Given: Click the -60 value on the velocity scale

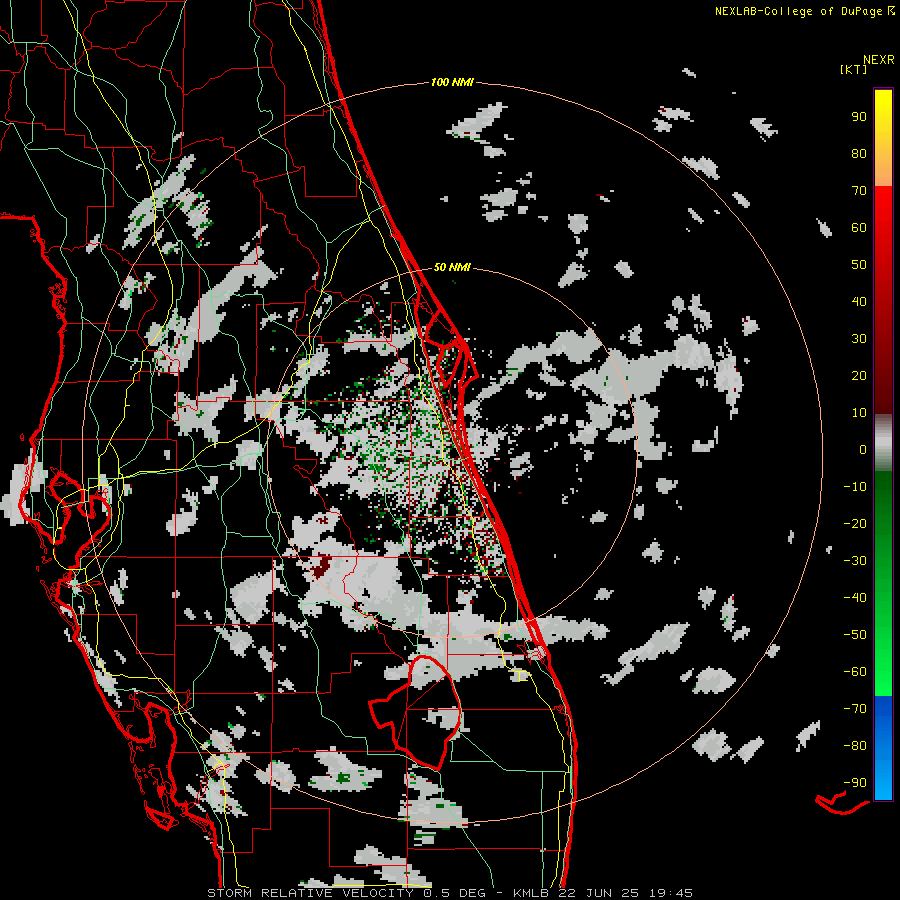Looking at the screenshot, I should [855, 672].
